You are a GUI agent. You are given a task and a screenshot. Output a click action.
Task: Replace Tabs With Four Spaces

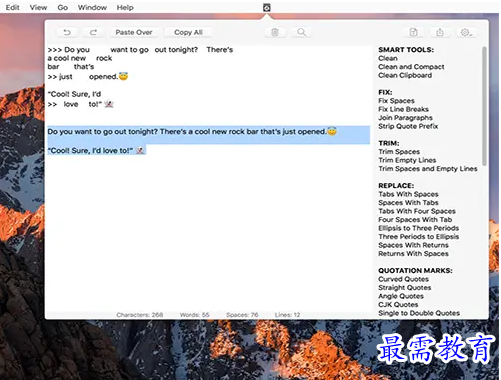point(417,211)
